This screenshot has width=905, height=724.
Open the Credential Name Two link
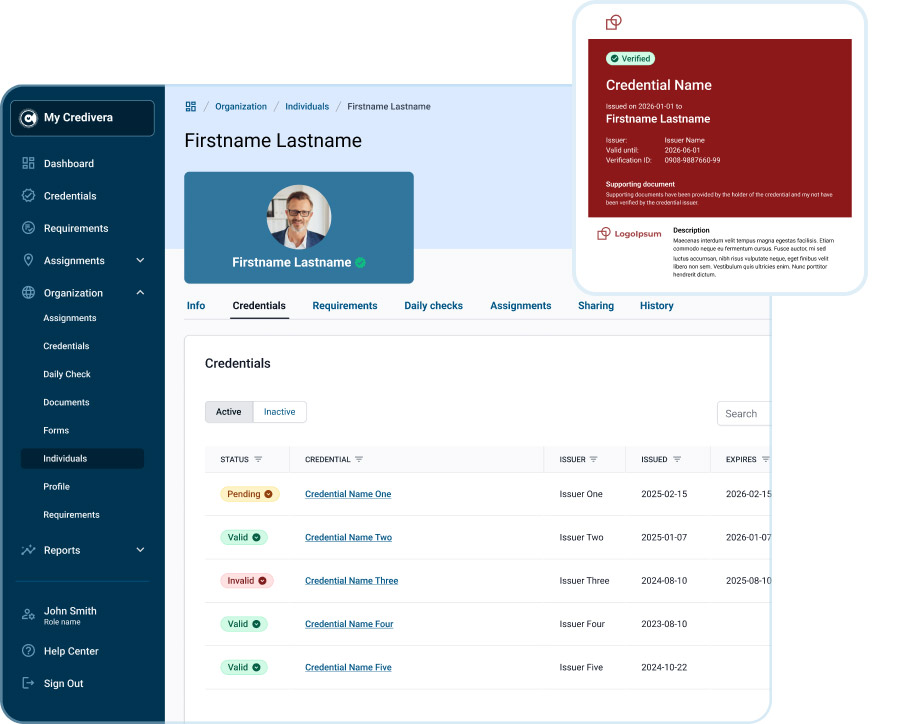point(349,538)
